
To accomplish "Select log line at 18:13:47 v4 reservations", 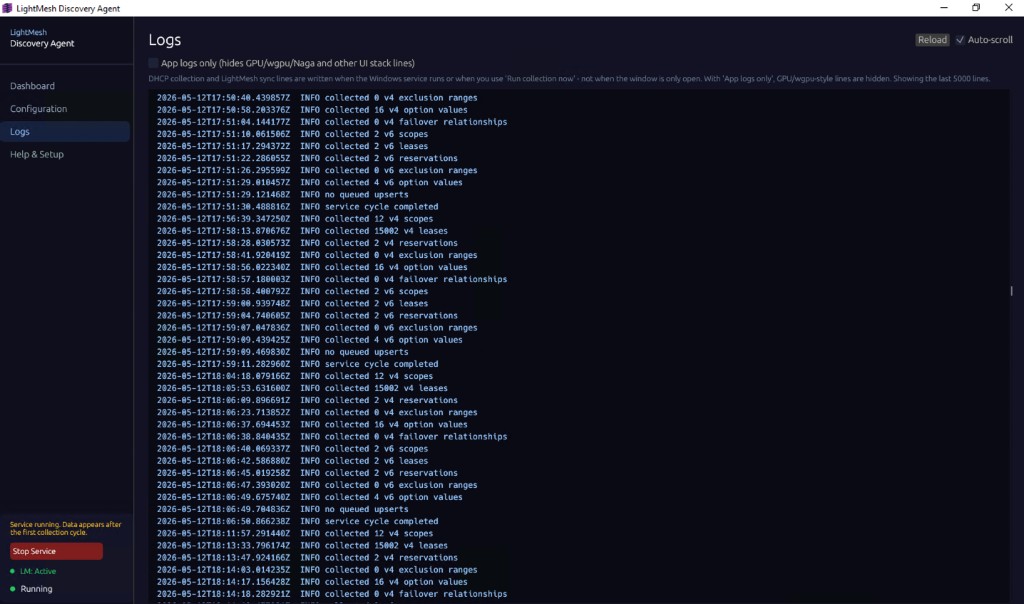I will 307,558.
